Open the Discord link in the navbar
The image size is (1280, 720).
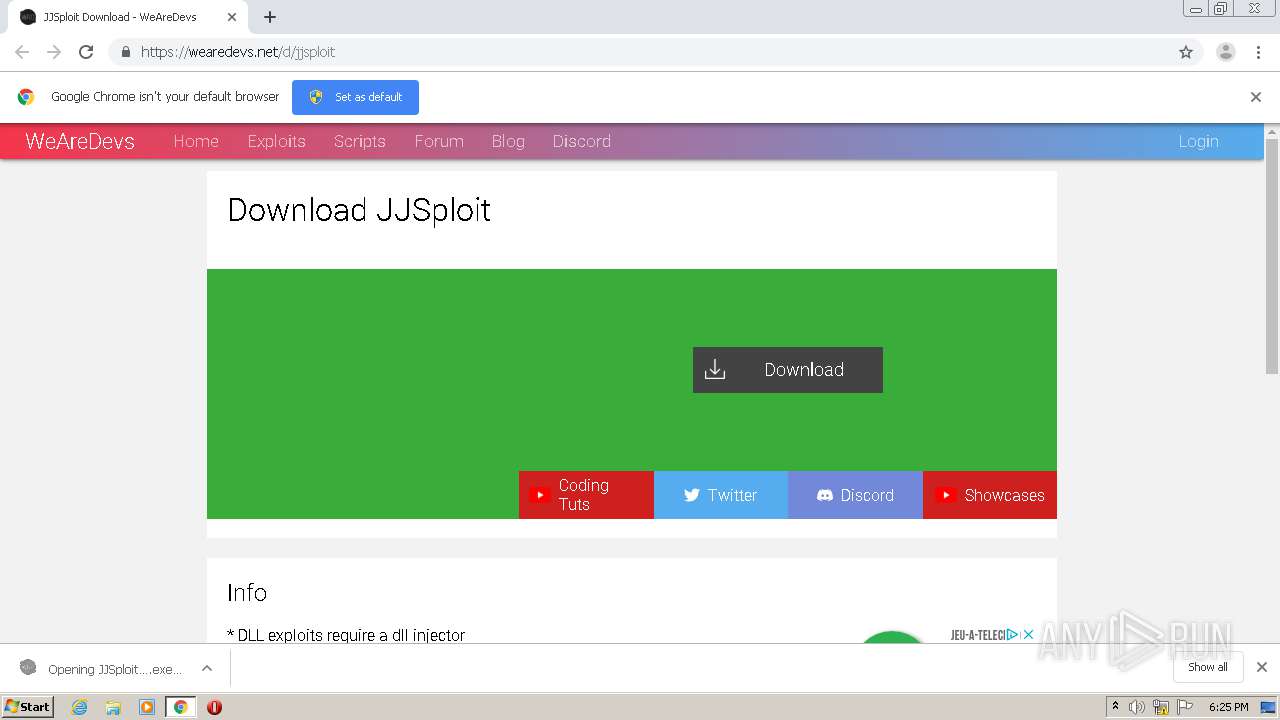click(582, 141)
